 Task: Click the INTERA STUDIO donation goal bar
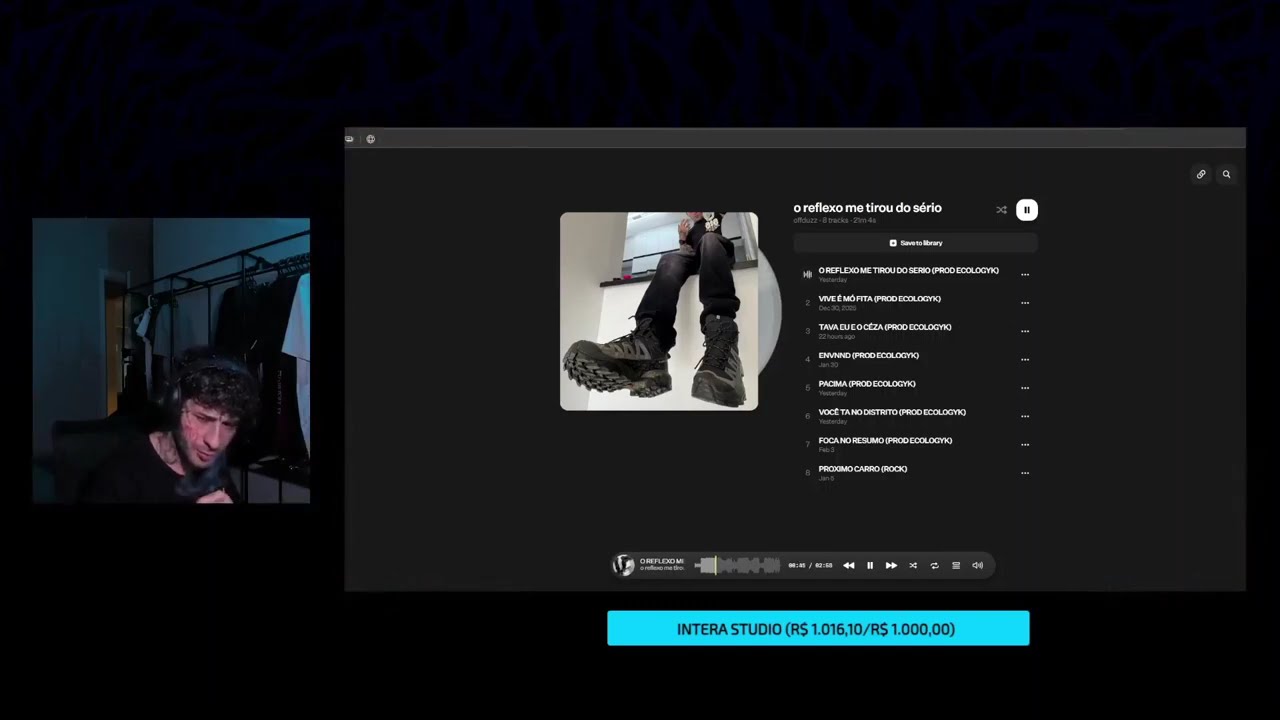(818, 628)
